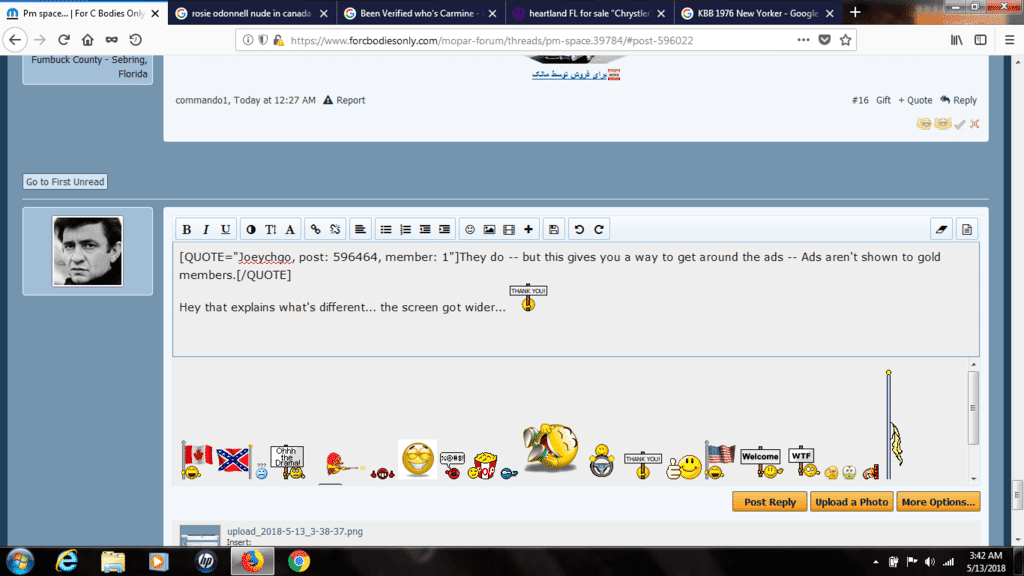Click the undo icon in editor
1024x576 pixels.
coord(580,229)
